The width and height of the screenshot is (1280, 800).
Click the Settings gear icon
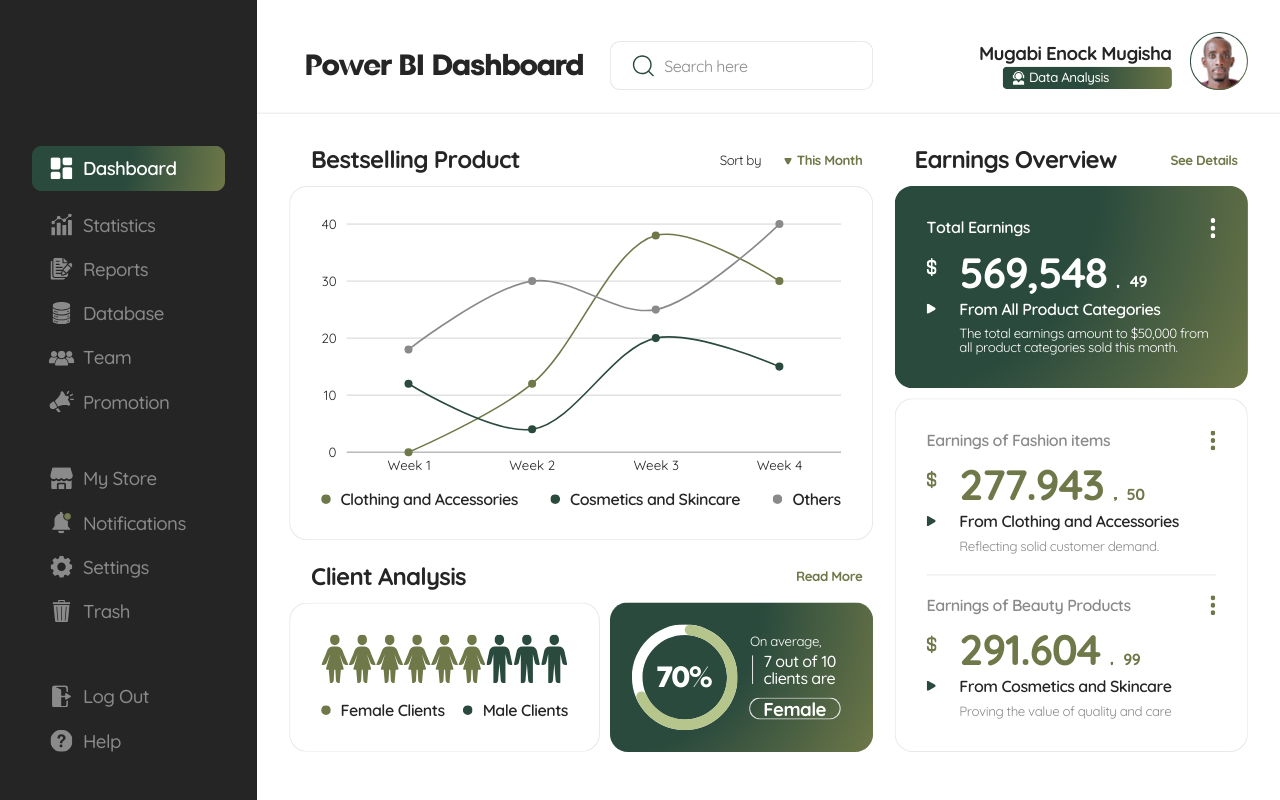pyautogui.click(x=61, y=567)
